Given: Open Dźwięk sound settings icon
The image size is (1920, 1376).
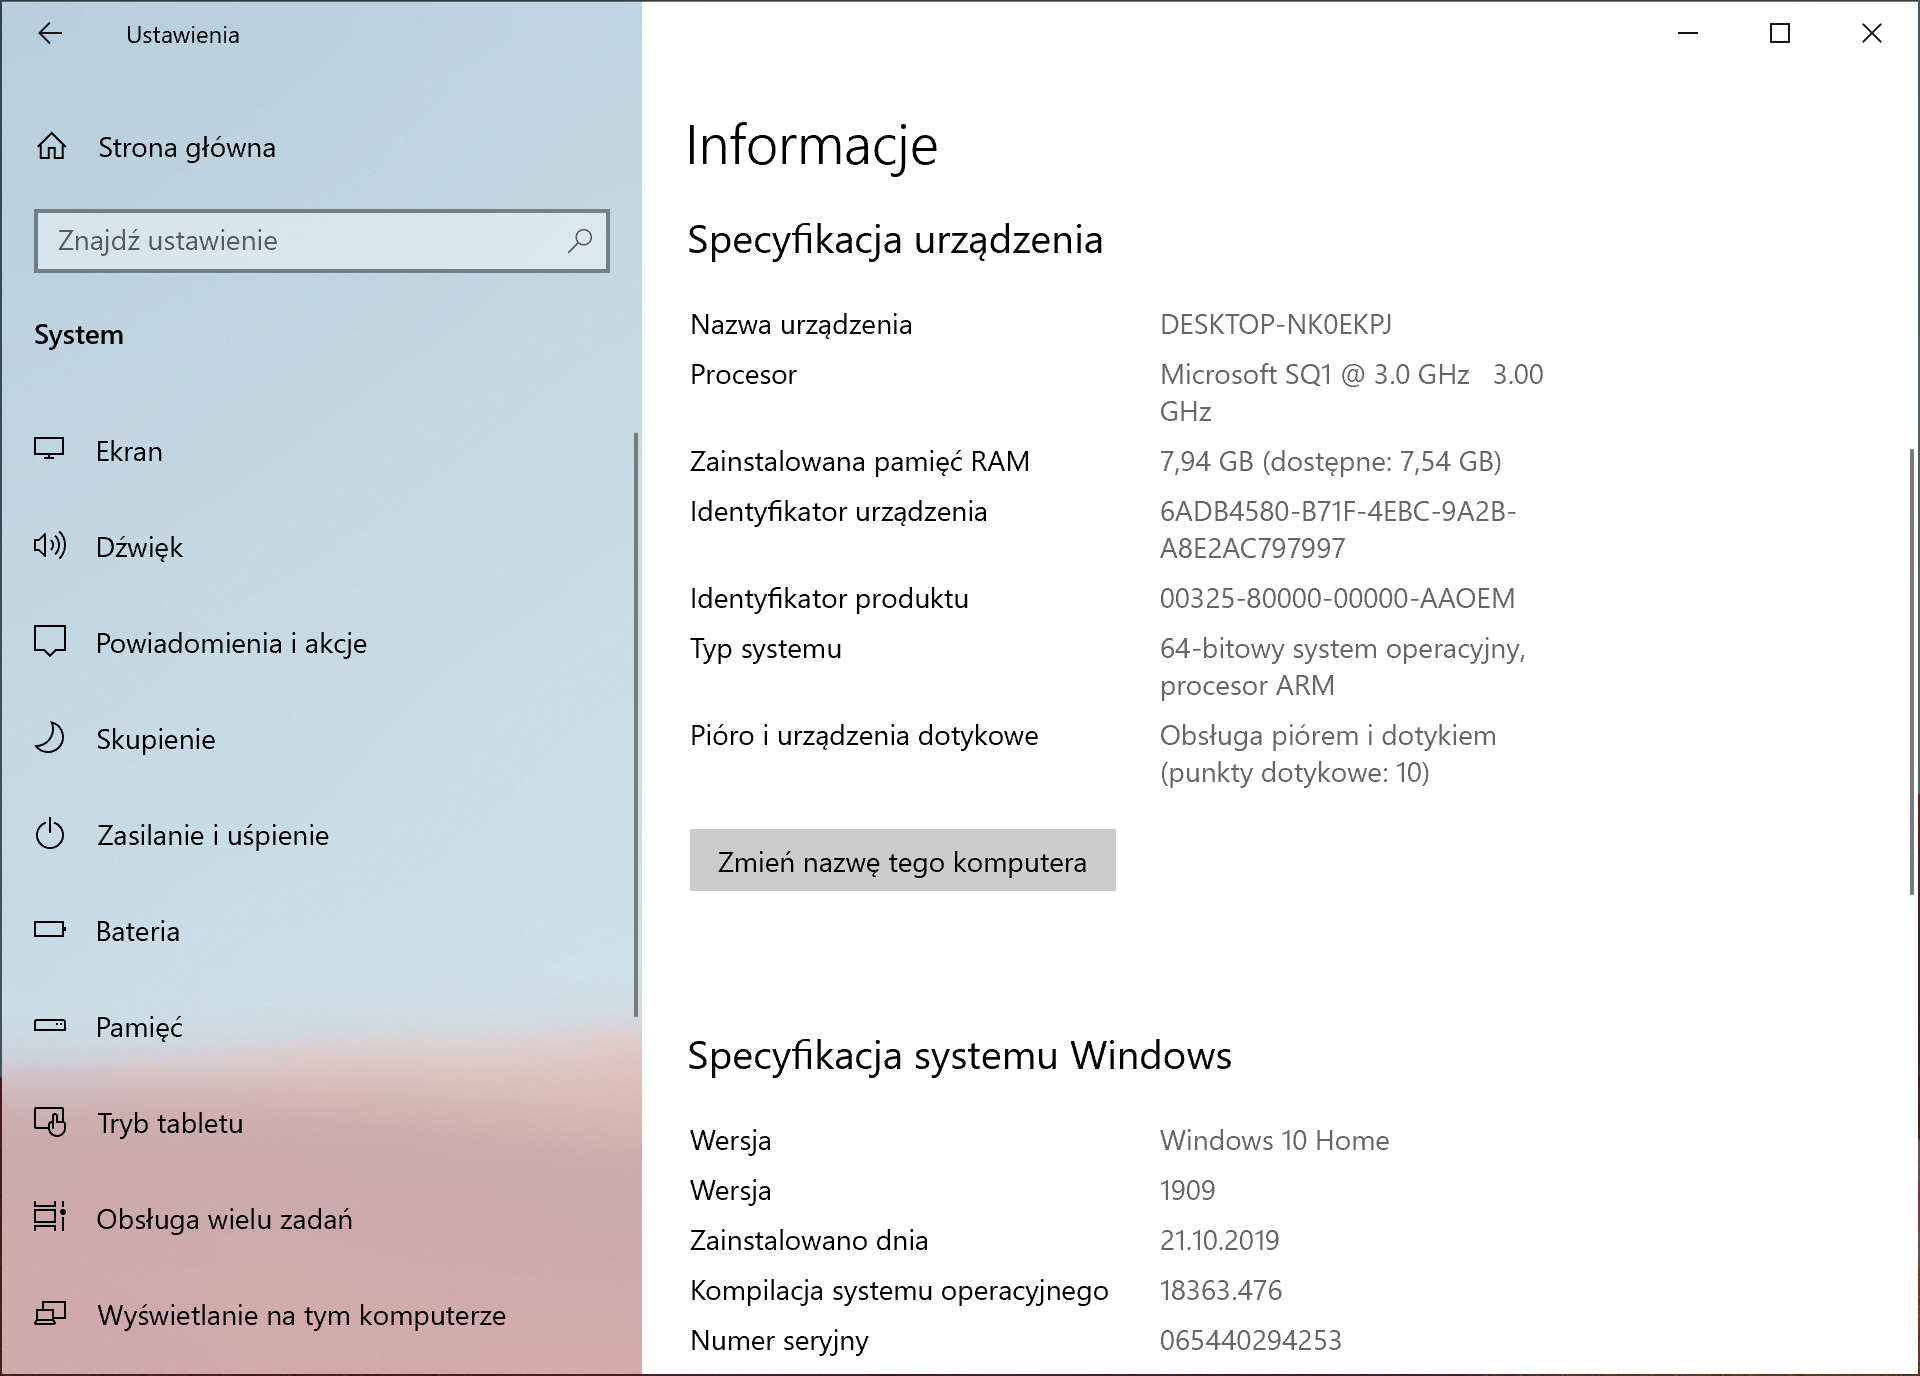Looking at the screenshot, I should click(51, 547).
